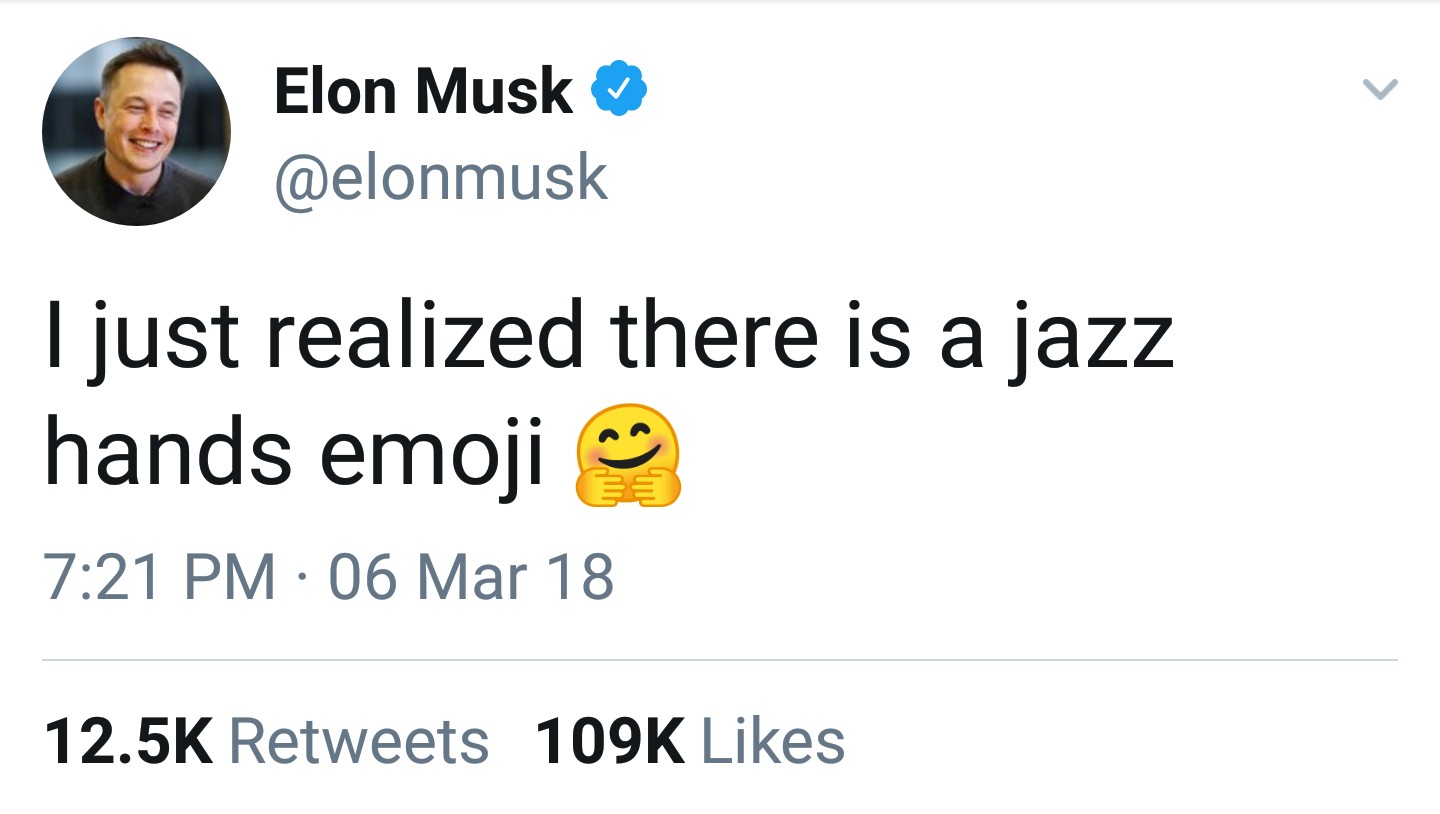View the 12.5K retweets count

point(128,742)
